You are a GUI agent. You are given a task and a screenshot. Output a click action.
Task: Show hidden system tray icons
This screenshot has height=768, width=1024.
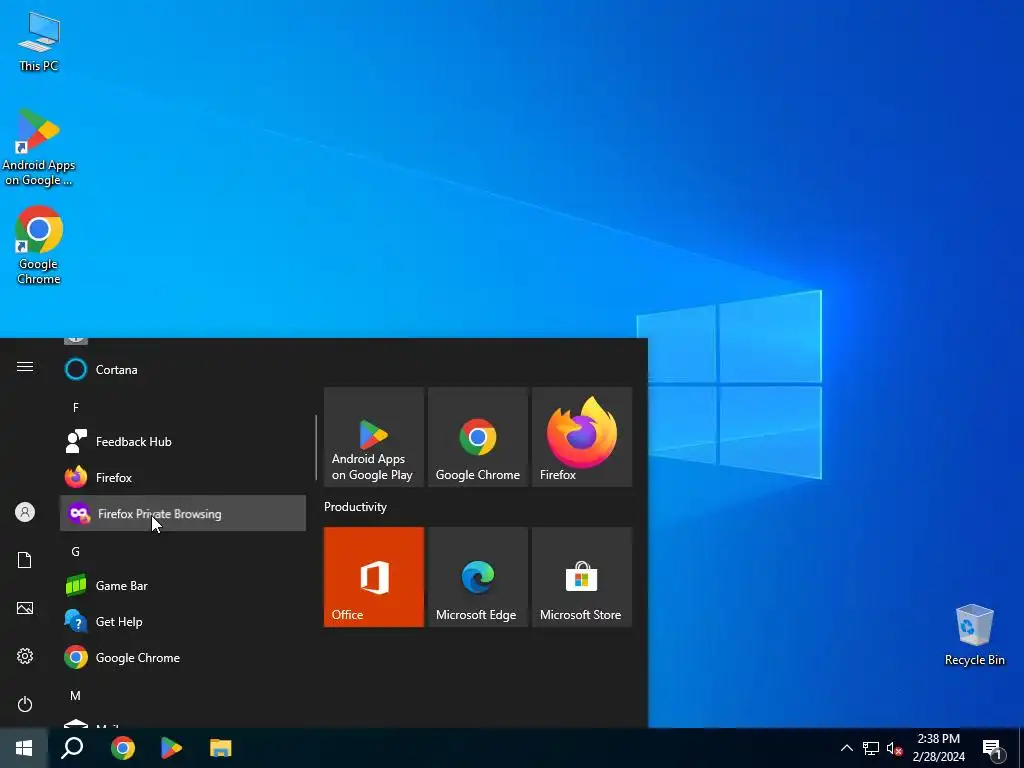[846, 748]
